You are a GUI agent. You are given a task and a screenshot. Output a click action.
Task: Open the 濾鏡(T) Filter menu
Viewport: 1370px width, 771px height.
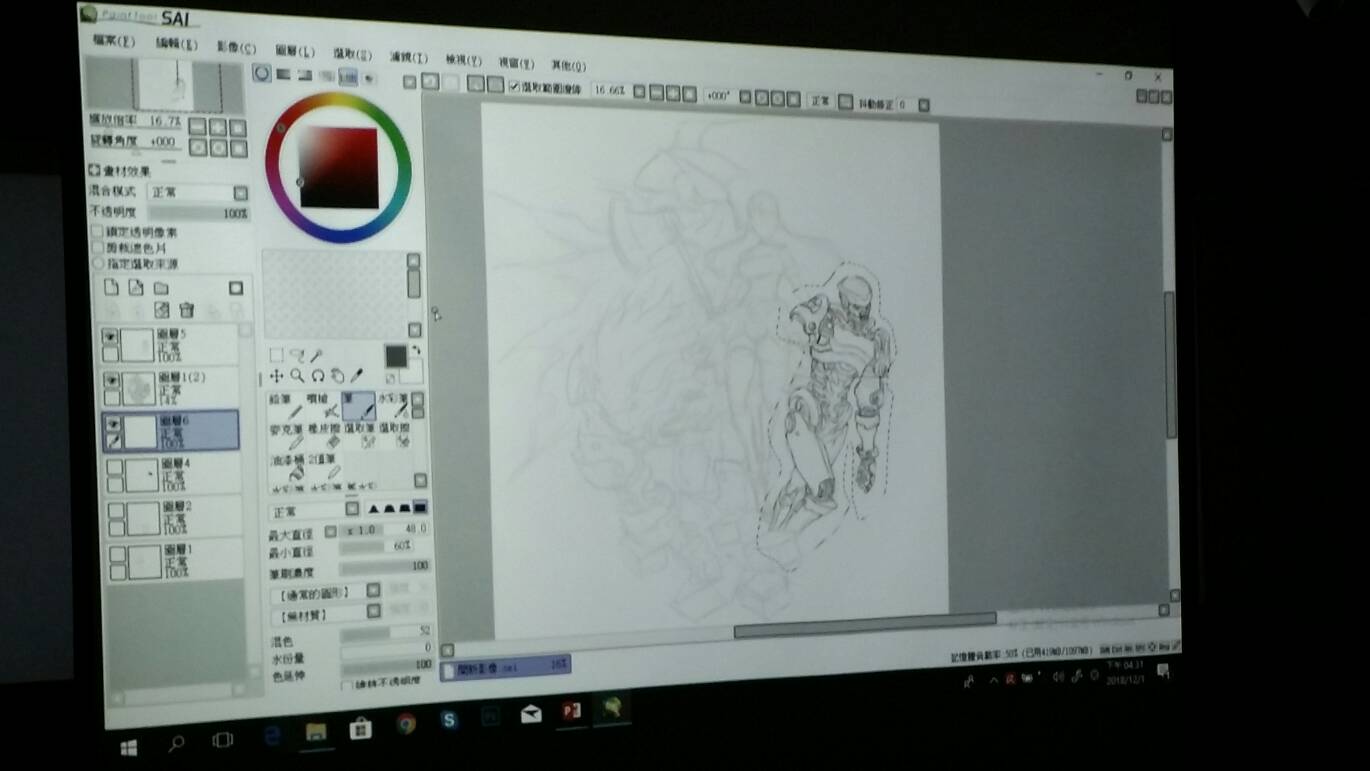pos(408,58)
